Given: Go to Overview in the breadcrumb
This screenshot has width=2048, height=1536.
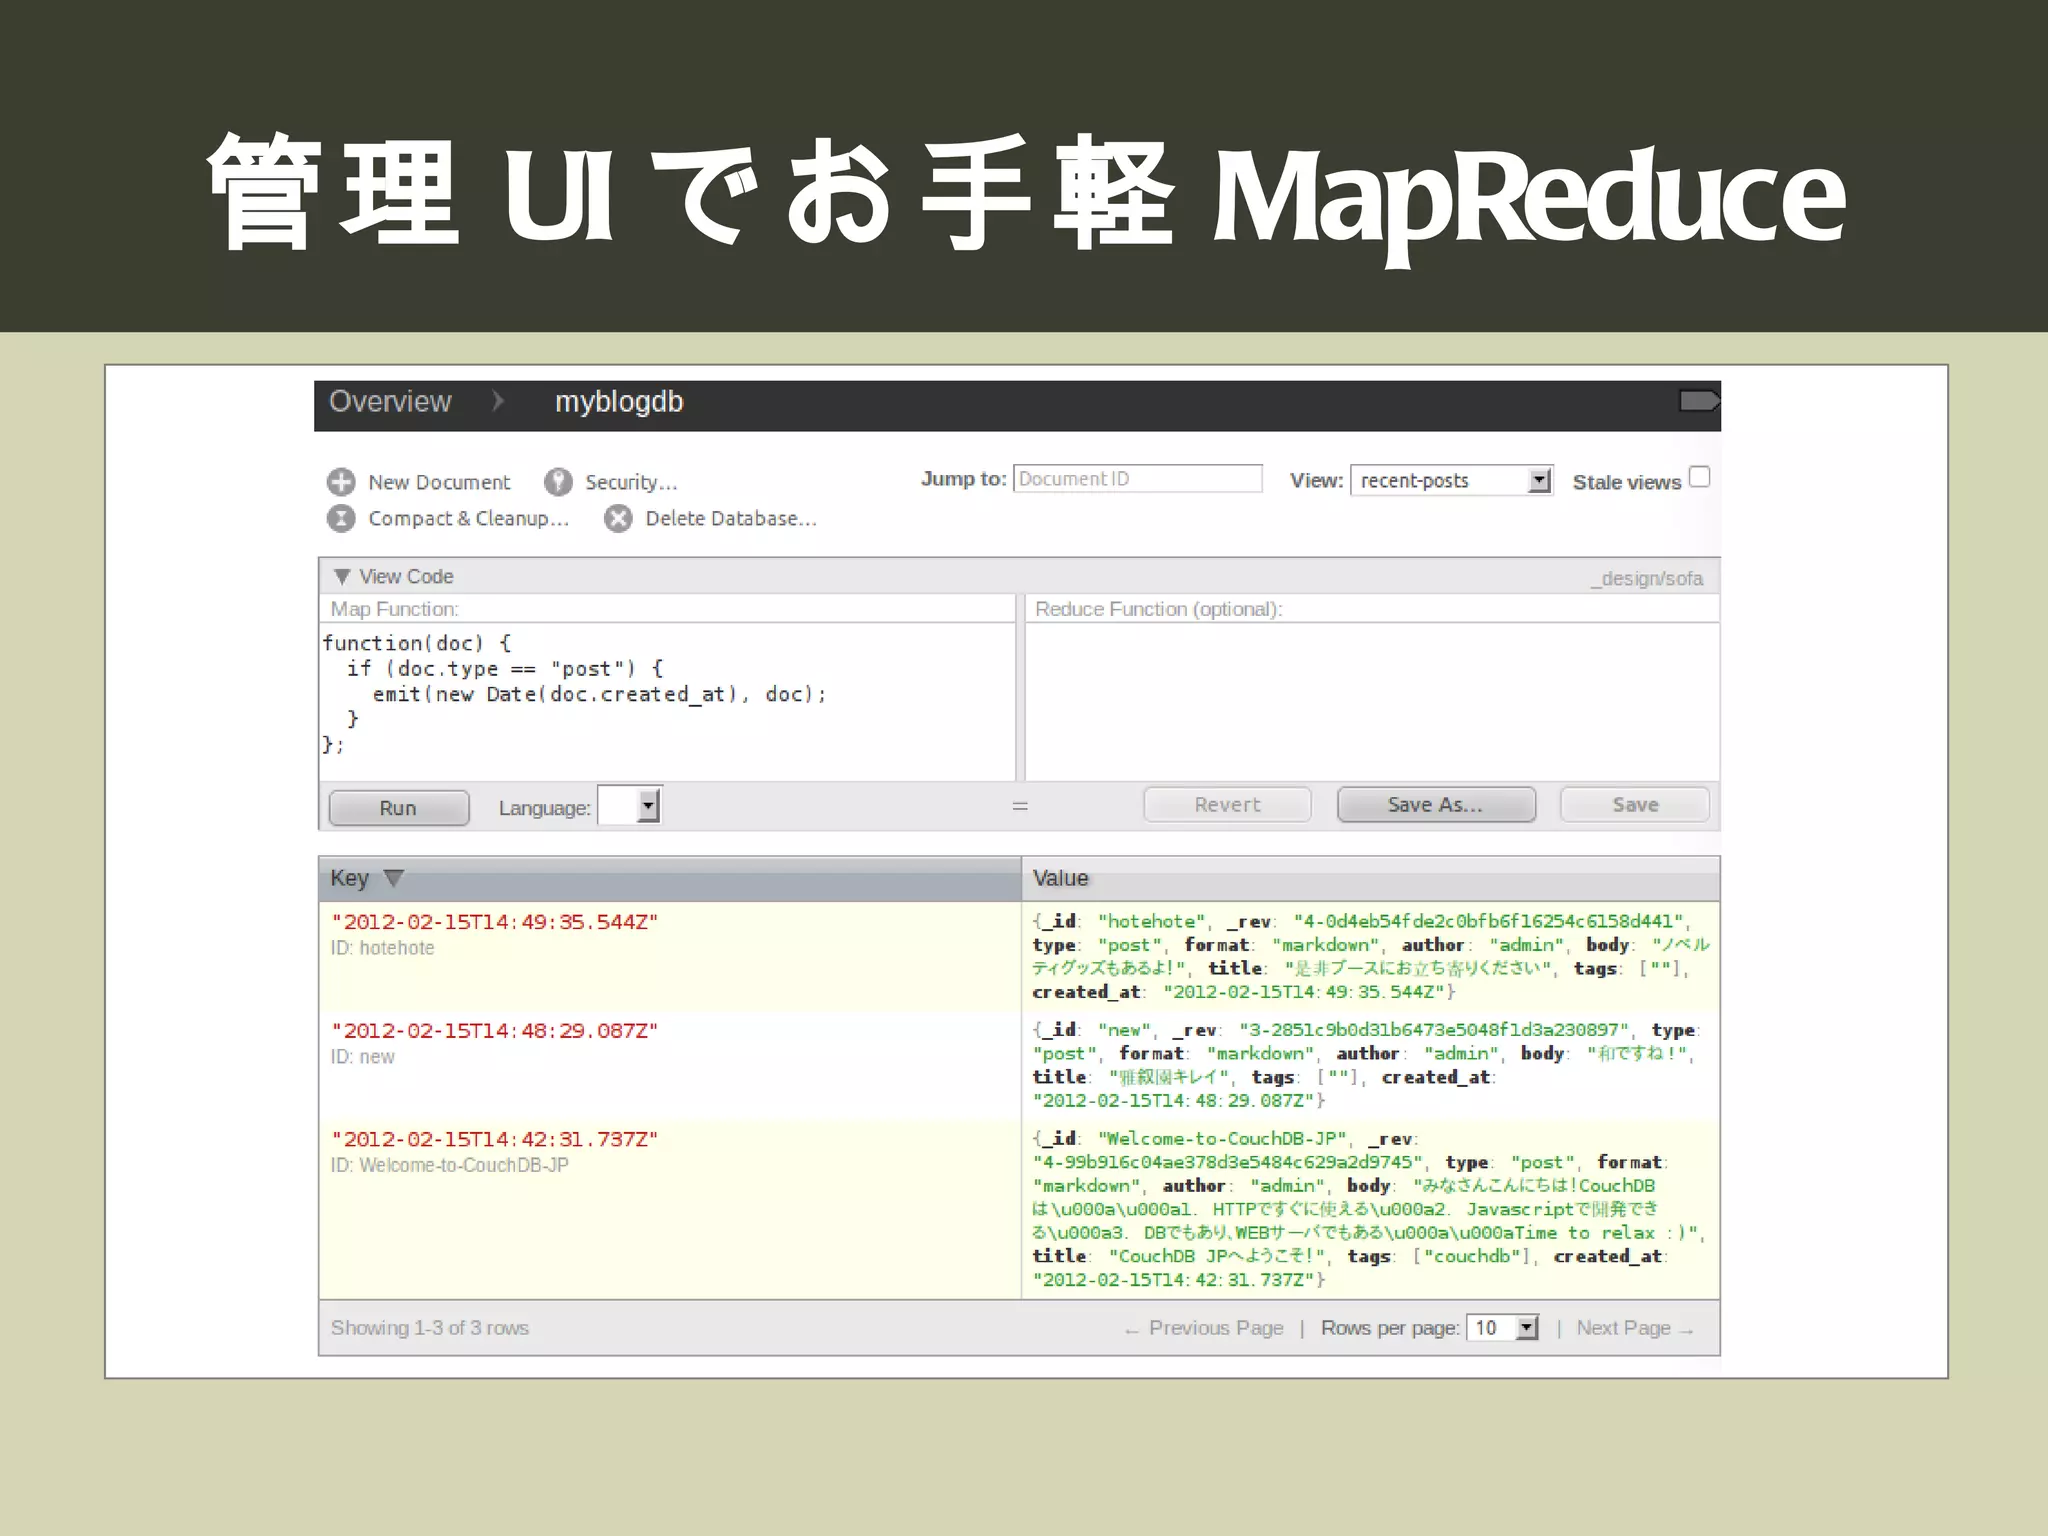Looking at the screenshot, I should tap(390, 402).
